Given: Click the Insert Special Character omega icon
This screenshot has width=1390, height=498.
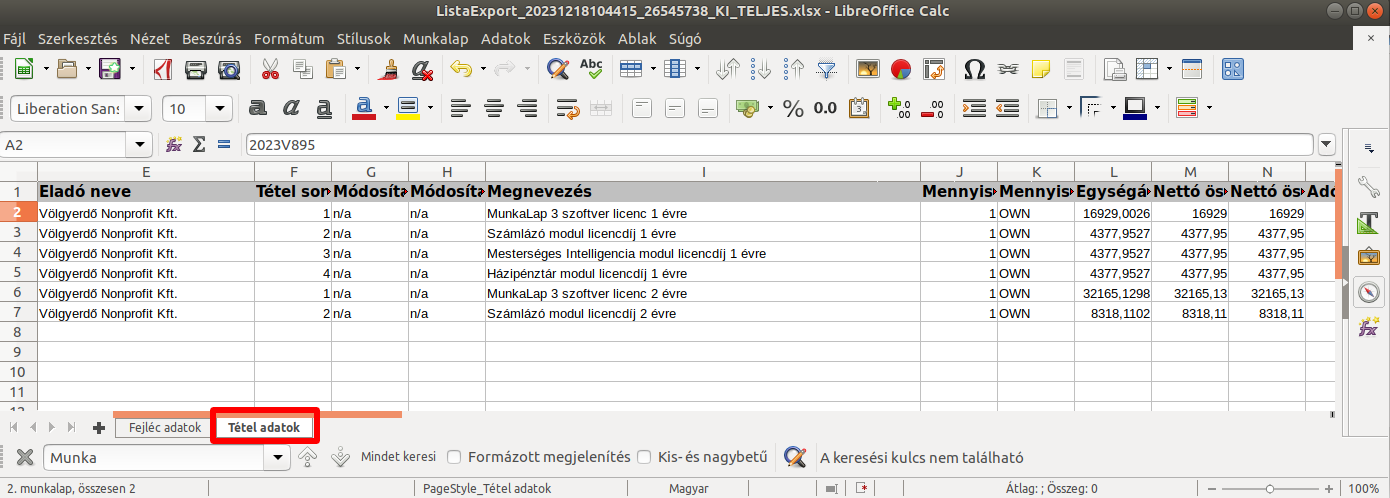Looking at the screenshot, I should (x=973, y=69).
